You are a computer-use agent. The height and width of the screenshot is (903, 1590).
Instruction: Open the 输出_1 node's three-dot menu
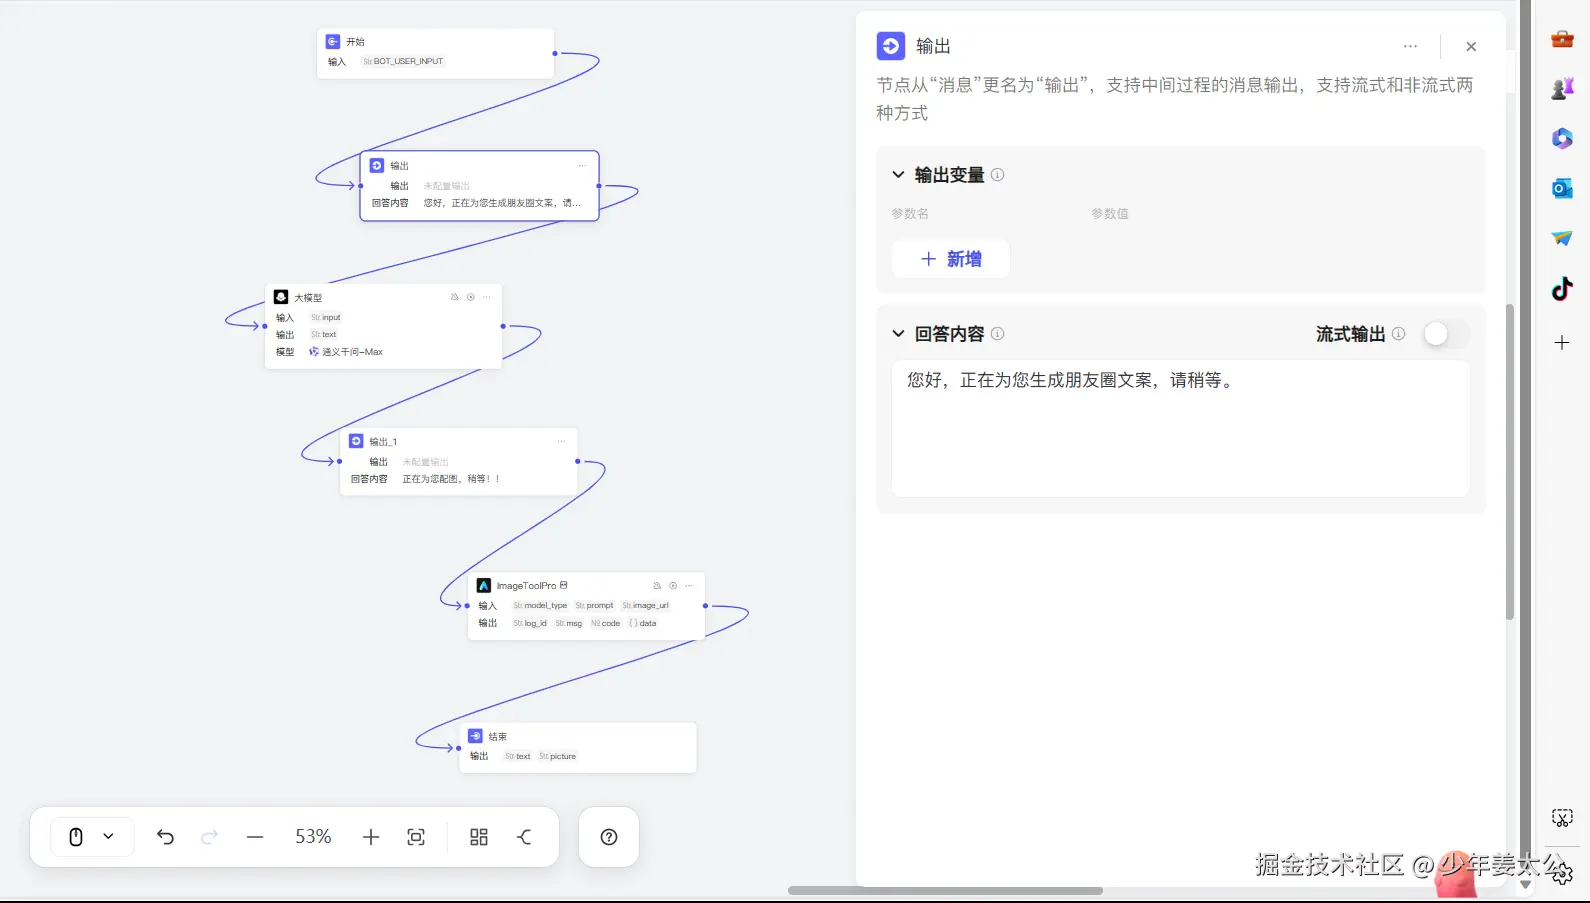pyautogui.click(x=562, y=441)
